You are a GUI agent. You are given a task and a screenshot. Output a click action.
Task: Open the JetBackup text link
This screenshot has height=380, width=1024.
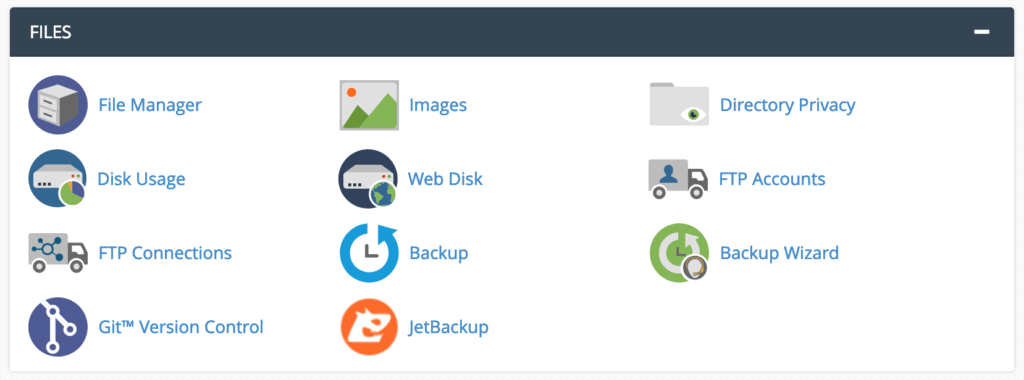[449, 326]
